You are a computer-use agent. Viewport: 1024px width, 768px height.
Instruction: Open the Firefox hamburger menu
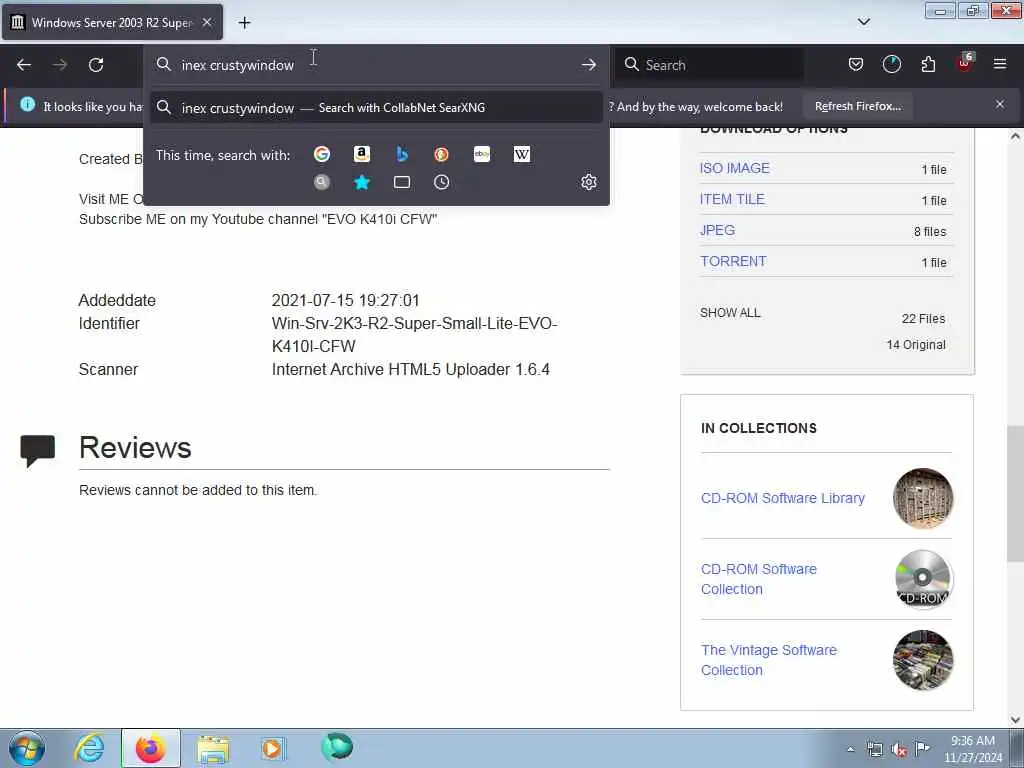point(1000,64)
